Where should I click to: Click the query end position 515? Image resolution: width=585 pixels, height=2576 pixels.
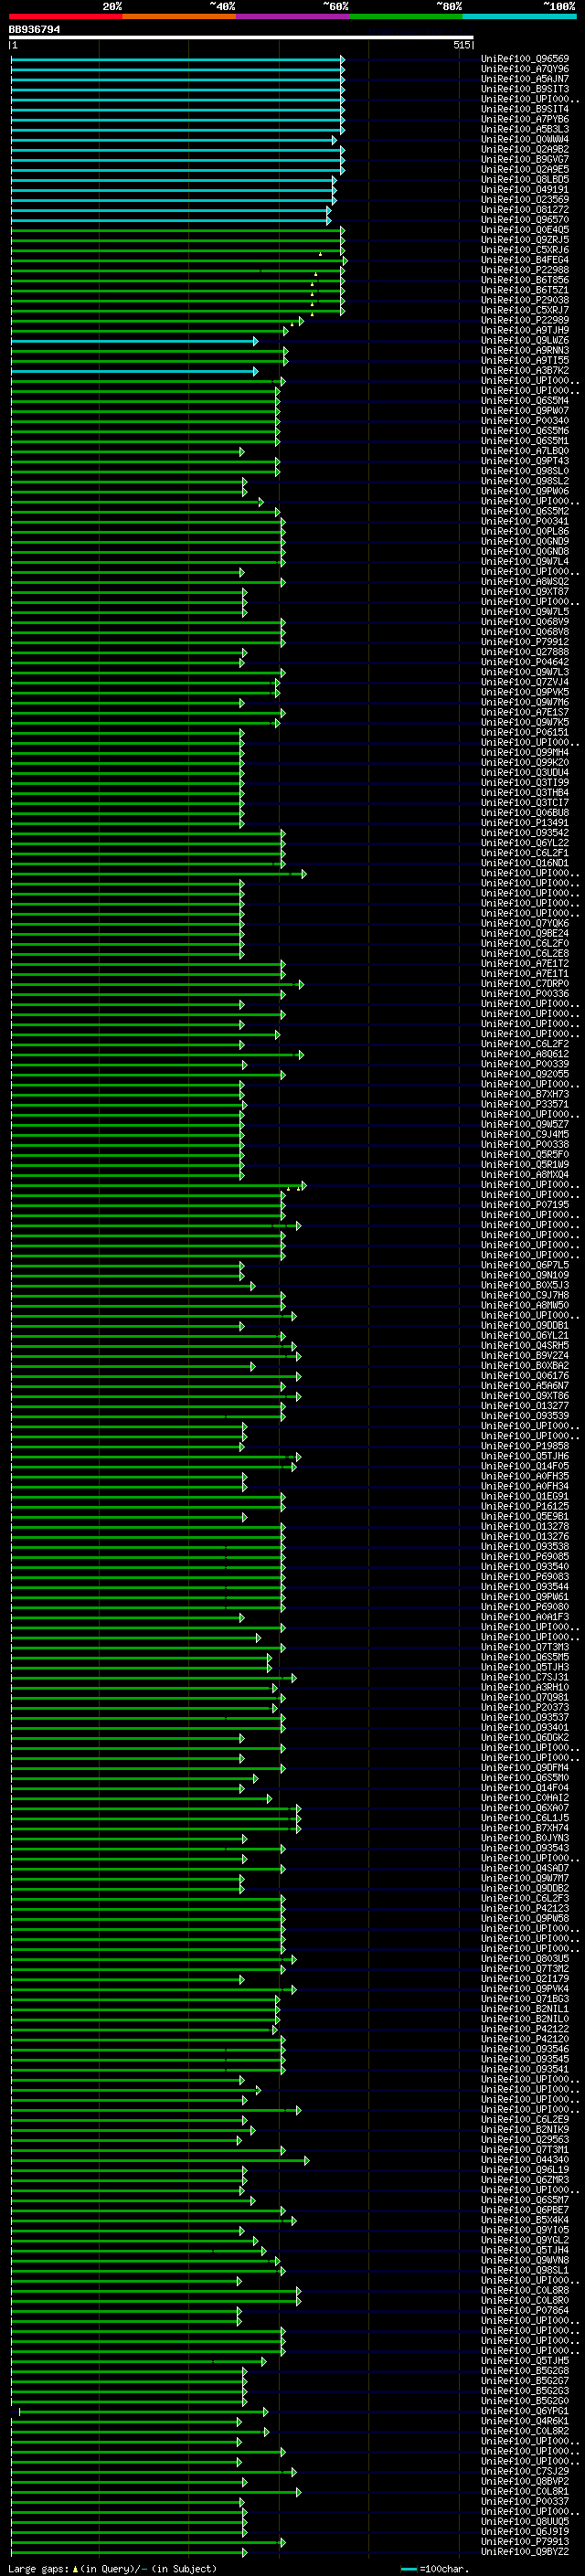461,45
